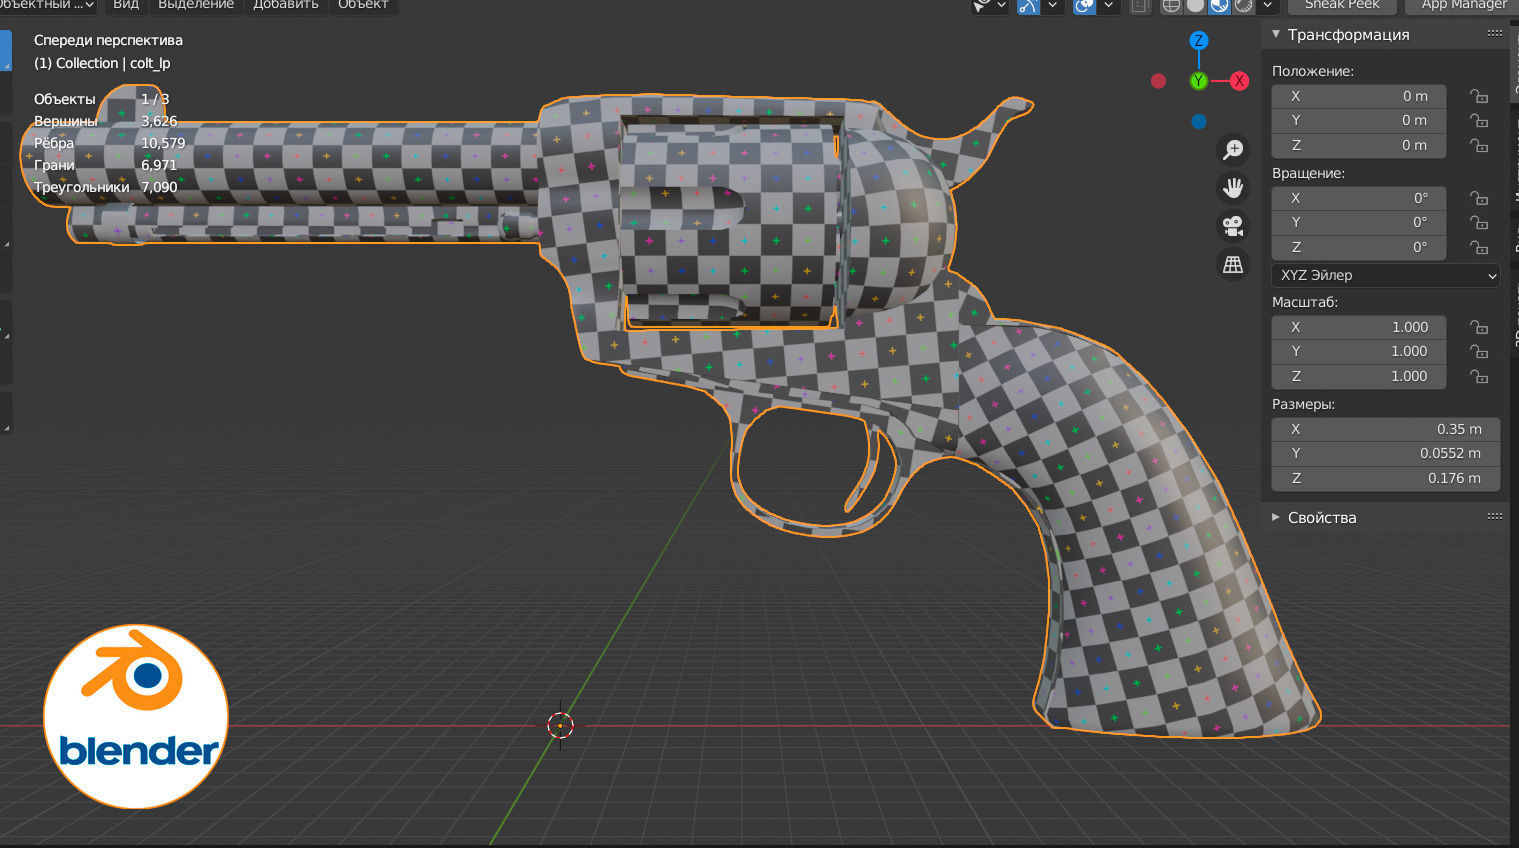Click the Положение X field
1519x848 pixels.
pyautogui.click(x=1358, y=96)
